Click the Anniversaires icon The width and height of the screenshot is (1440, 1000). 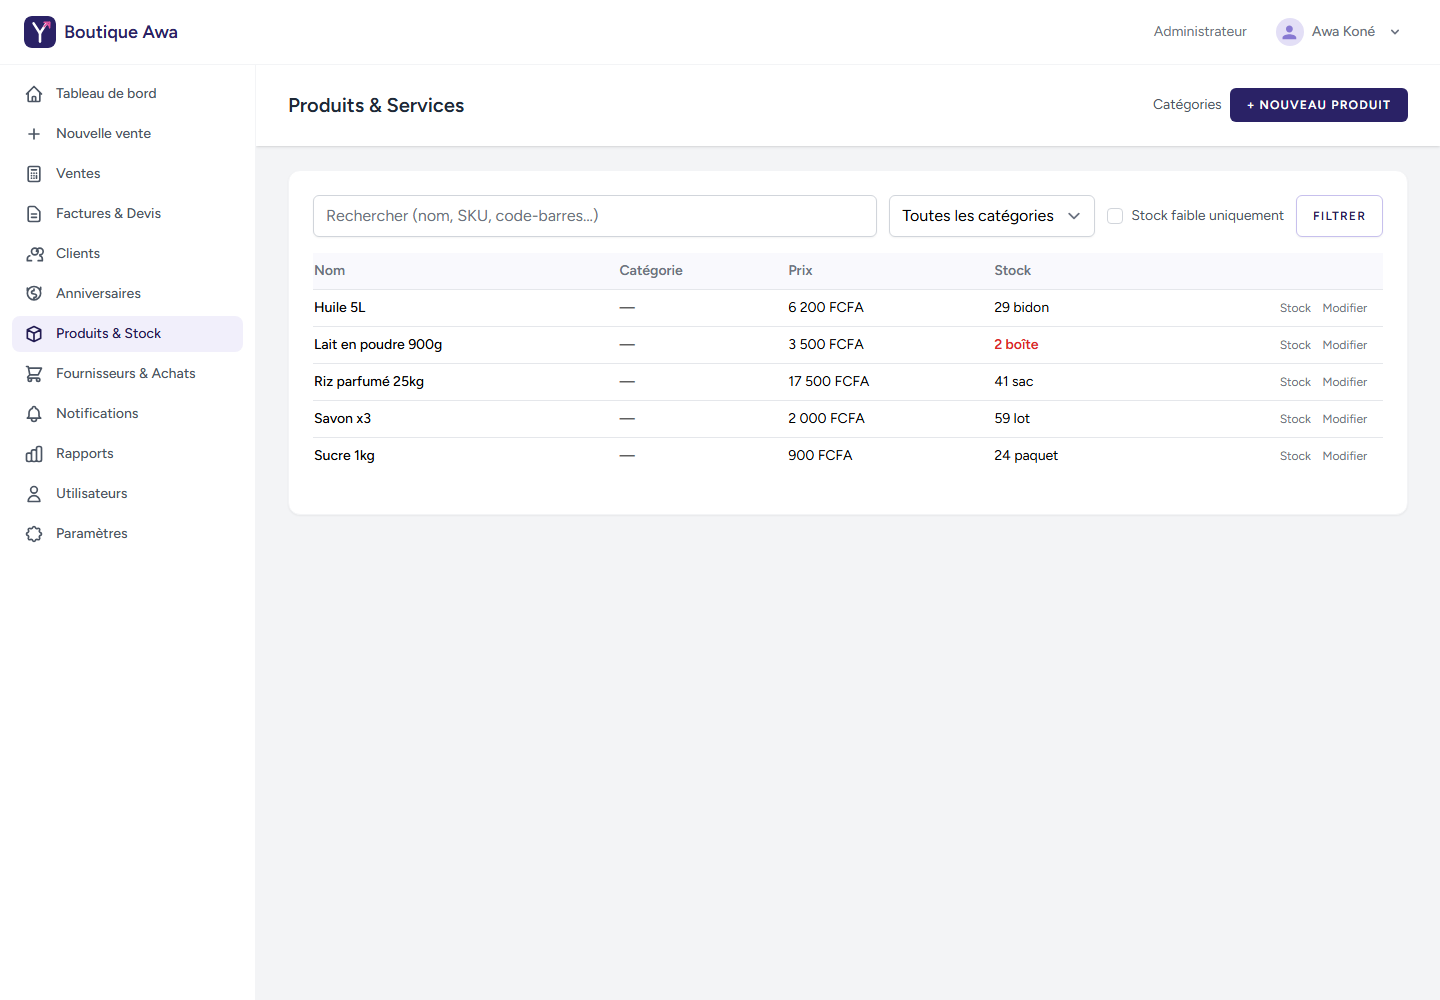[34, 294]
